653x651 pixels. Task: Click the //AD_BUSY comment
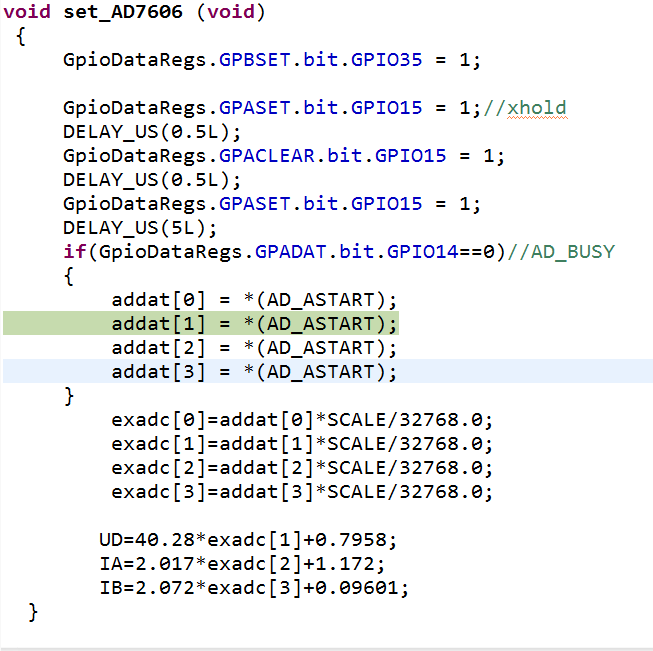[561, 252]
